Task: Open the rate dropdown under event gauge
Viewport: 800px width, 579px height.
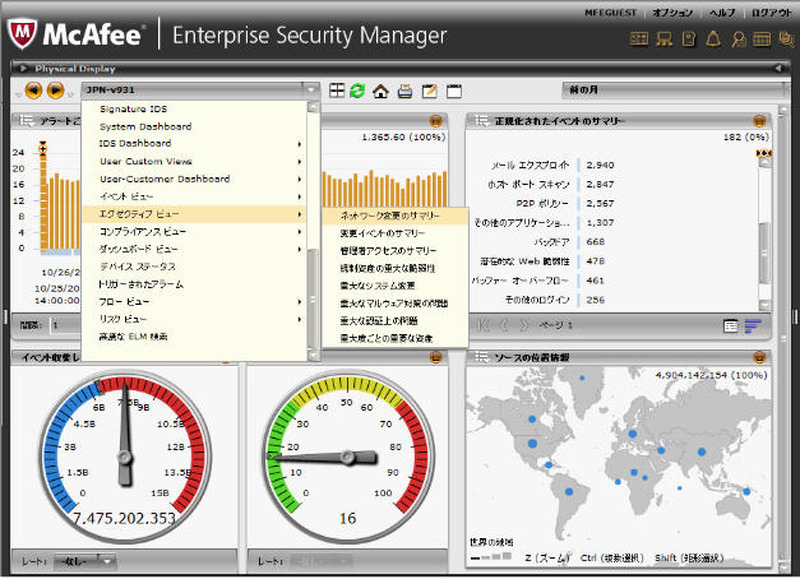Action: point(84,562)
